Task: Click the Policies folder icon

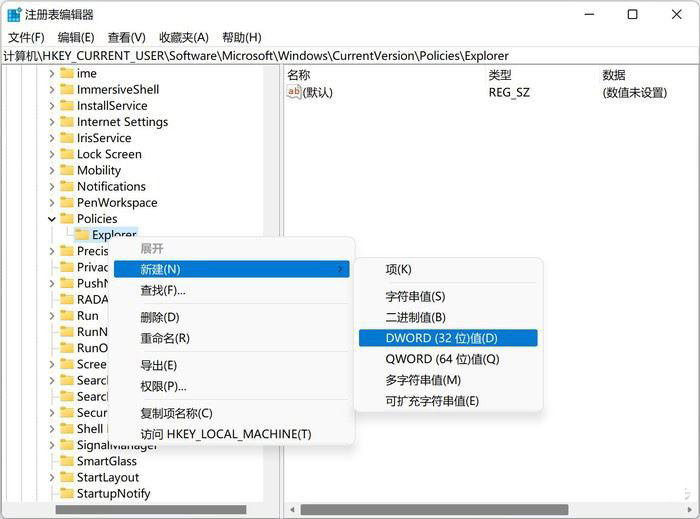Action: point(67,218)
